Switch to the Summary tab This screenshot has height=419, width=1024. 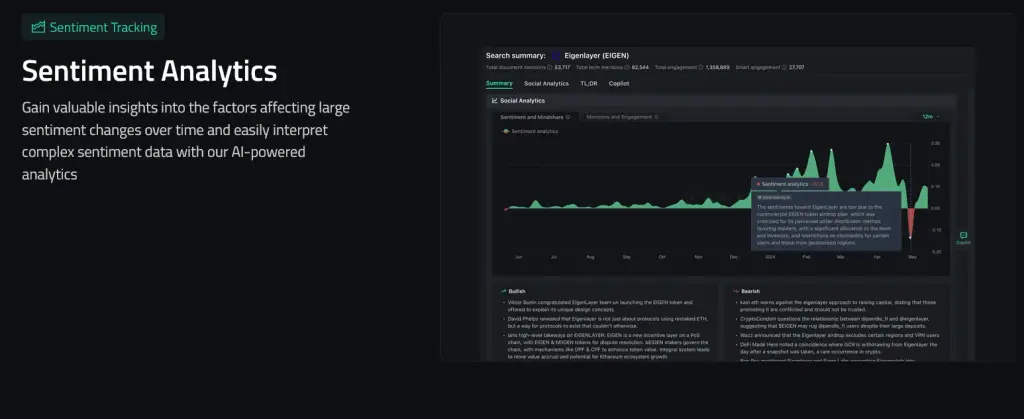[x=499, y=84]
